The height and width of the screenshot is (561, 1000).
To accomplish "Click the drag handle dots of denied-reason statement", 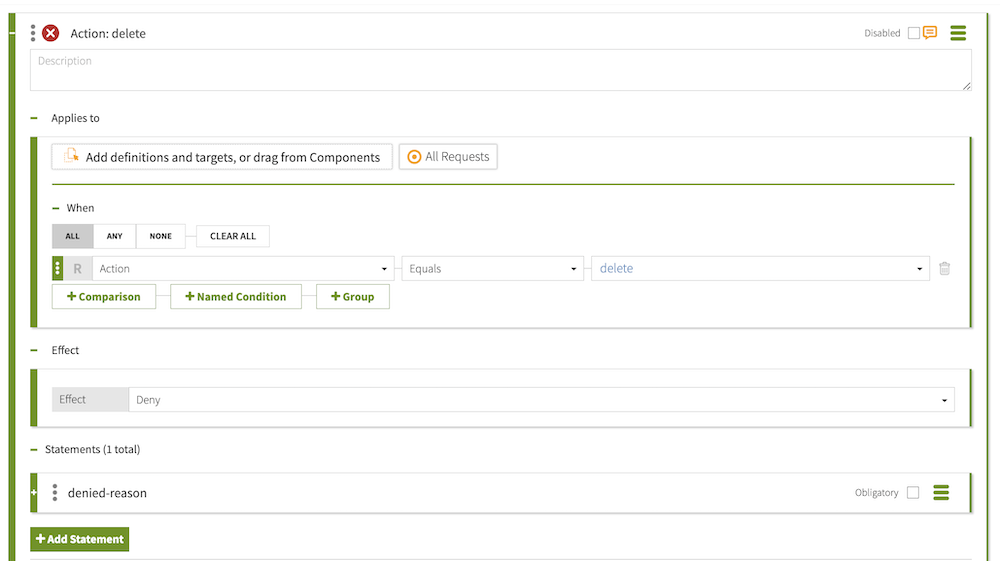I will pyautogui.click(x=55, y=492).
